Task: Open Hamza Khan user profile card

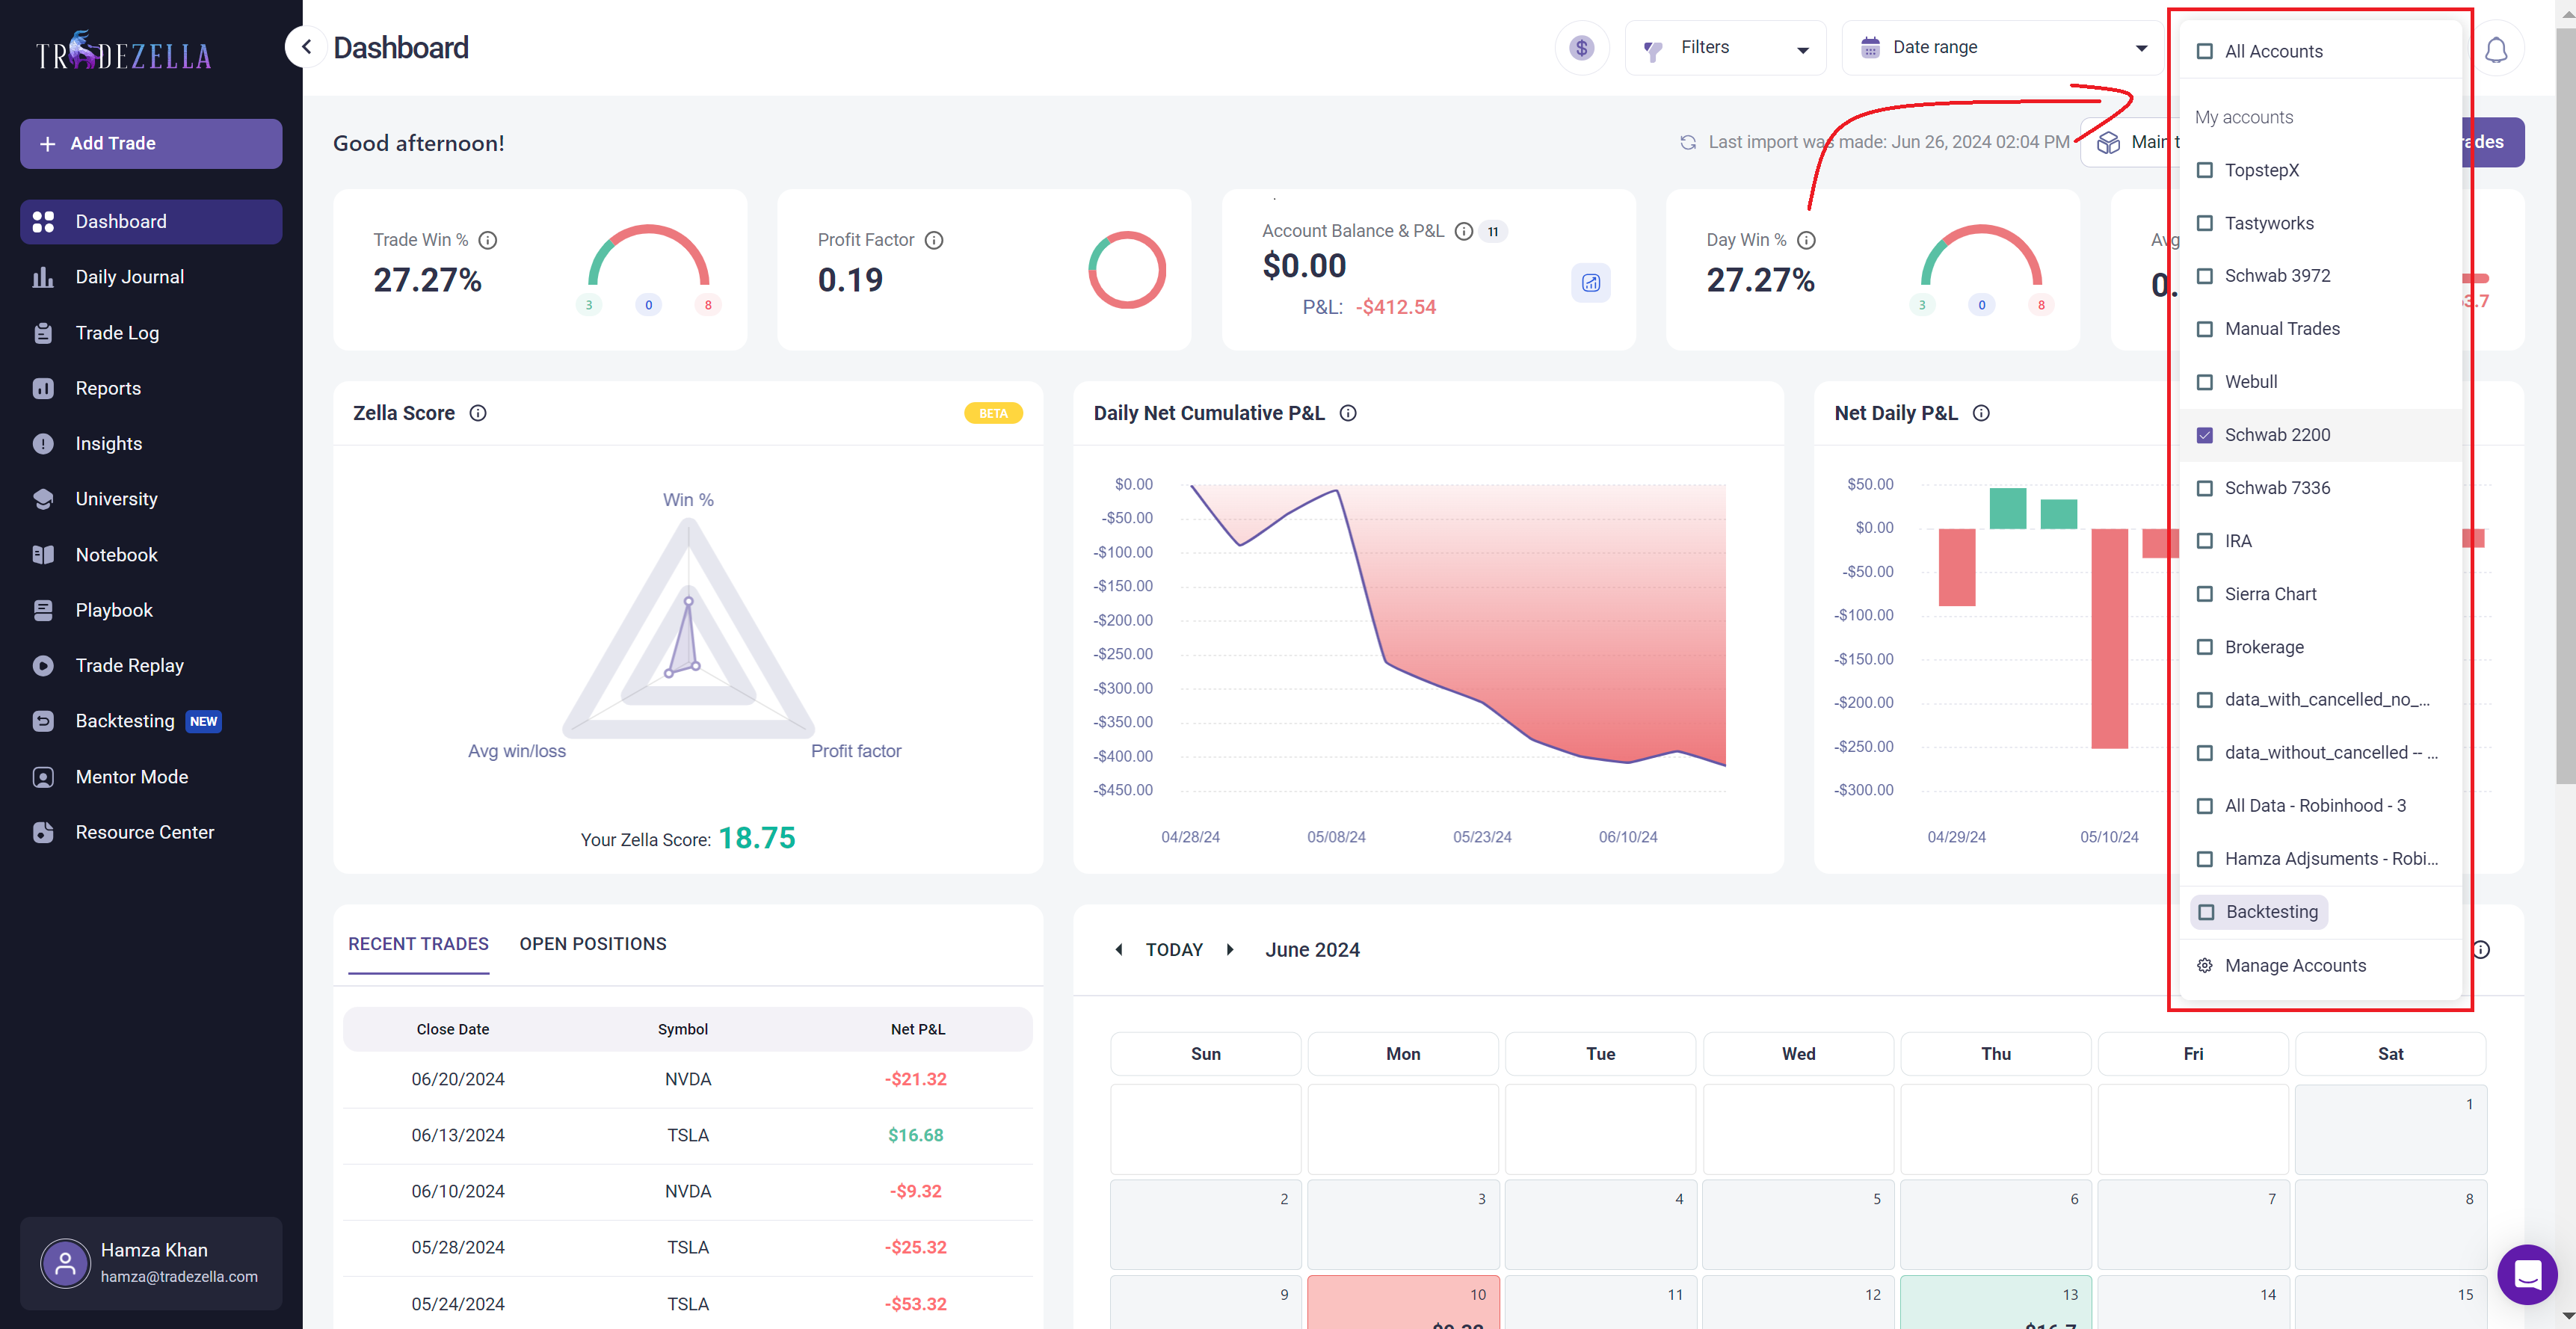Action: click(151, 1263)
